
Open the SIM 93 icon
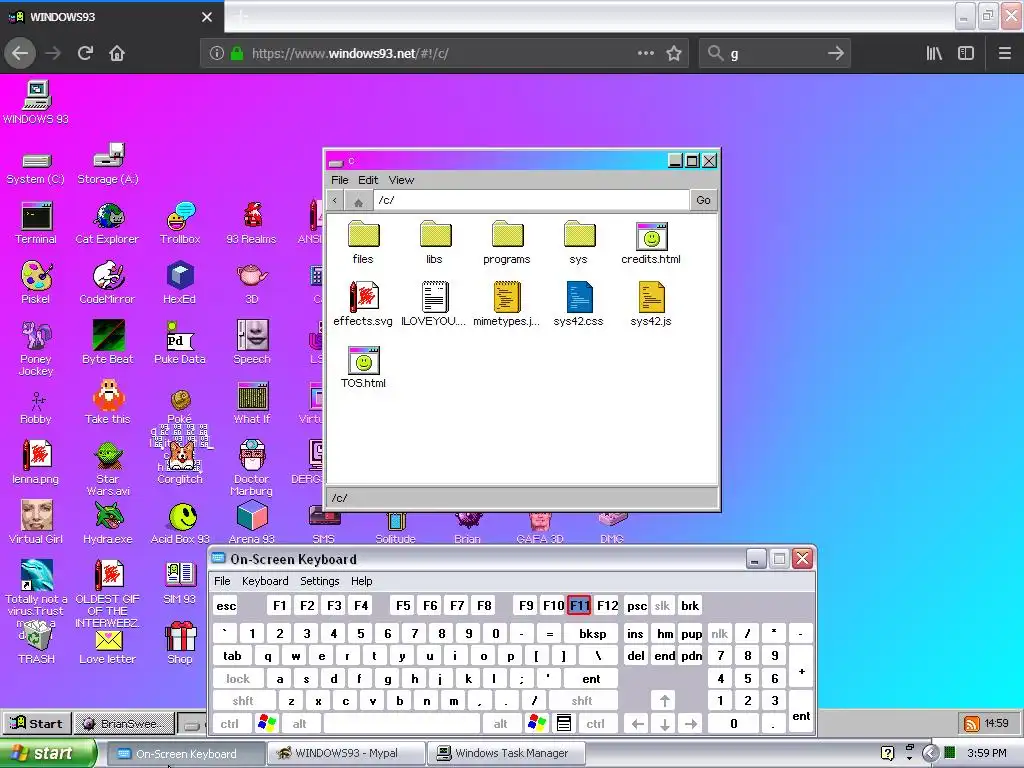[180, 583]
